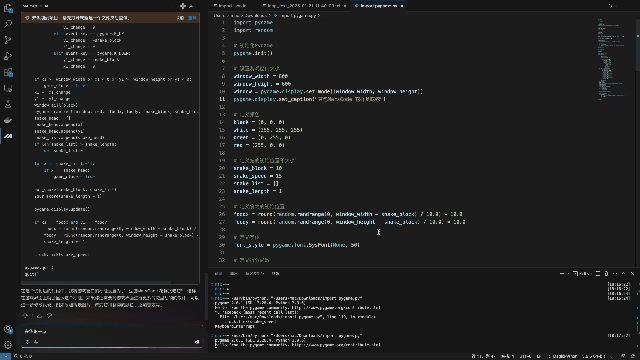Open the Docker whale icon view

[x=8, y=120]
